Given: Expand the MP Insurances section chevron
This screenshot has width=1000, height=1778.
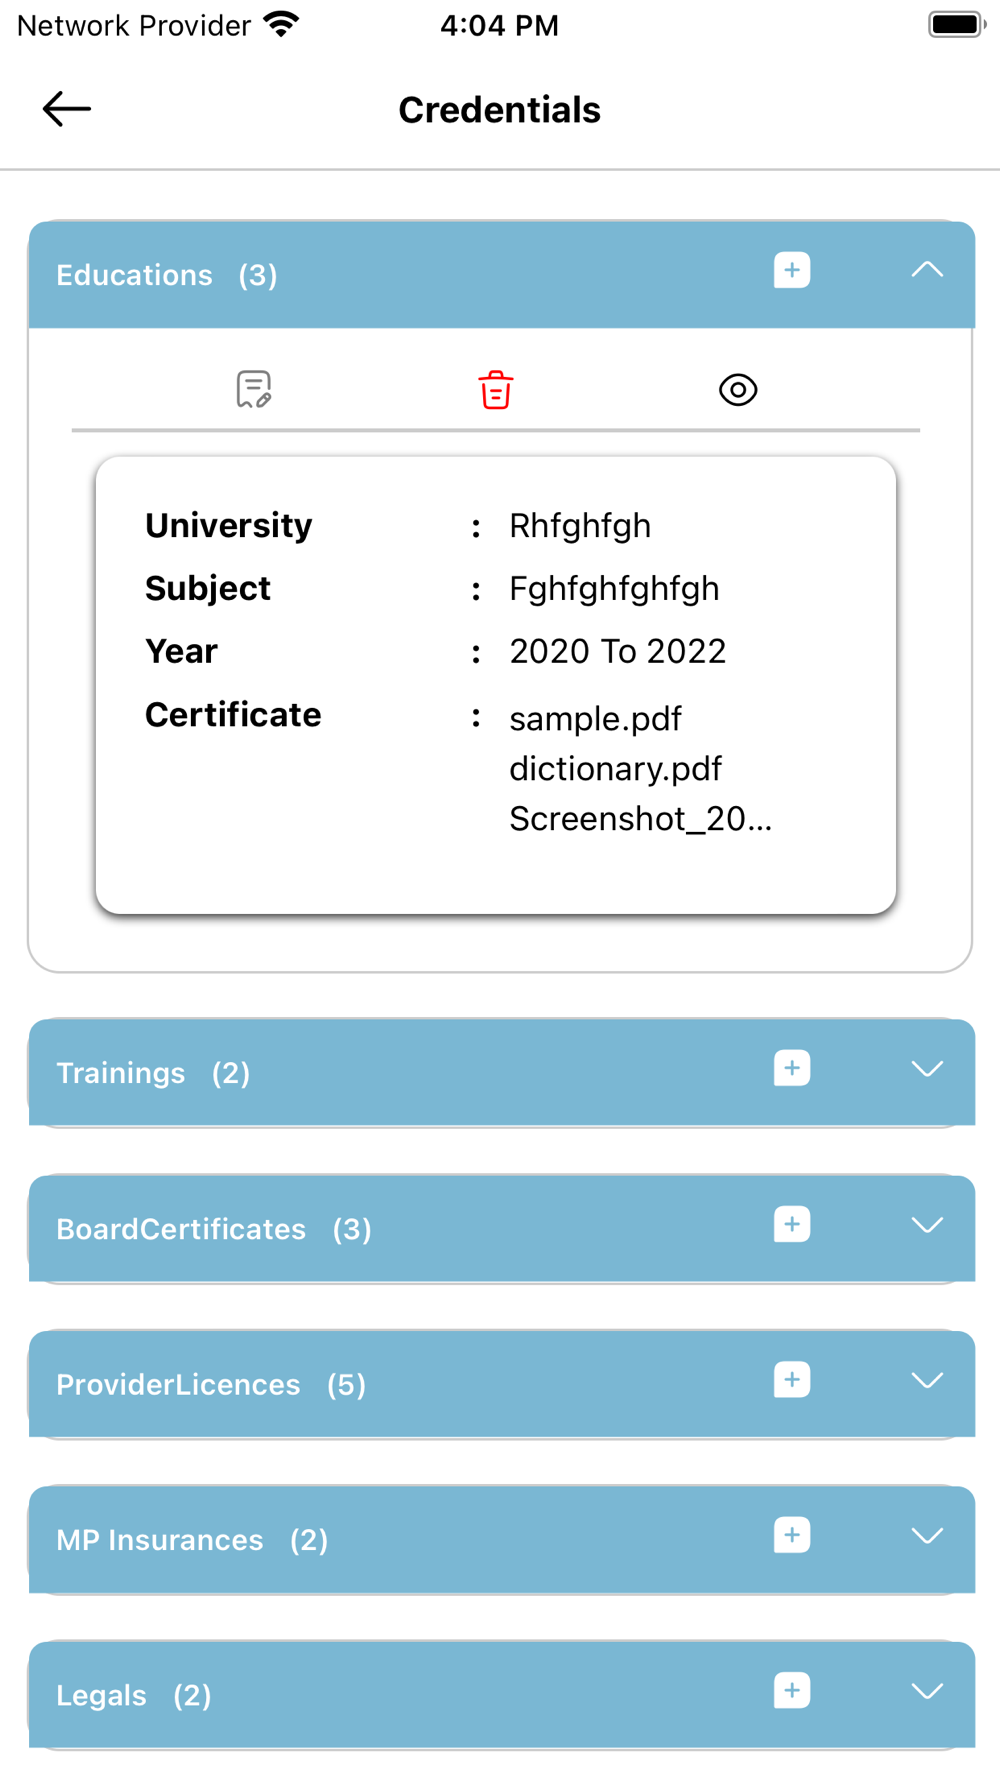Looking at the screenshot, I should pyautogui.click(x=927, y=1536).
